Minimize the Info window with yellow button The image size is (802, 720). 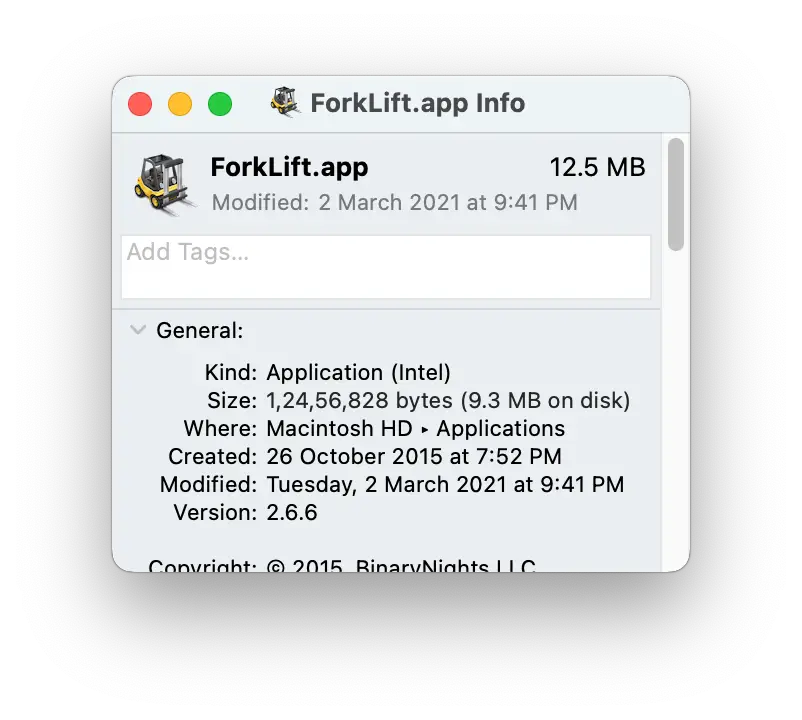(x=180, y=104)
